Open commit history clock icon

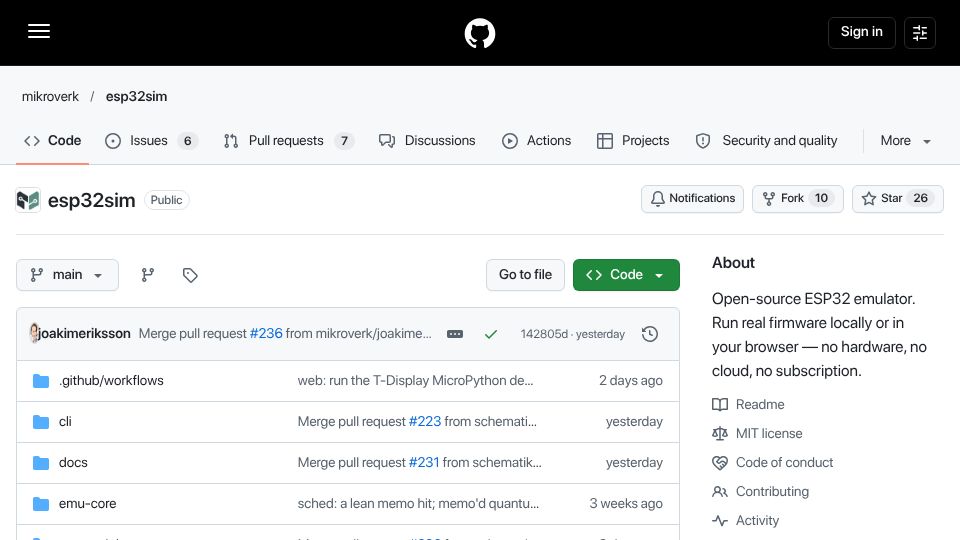(x=650, y=334)
